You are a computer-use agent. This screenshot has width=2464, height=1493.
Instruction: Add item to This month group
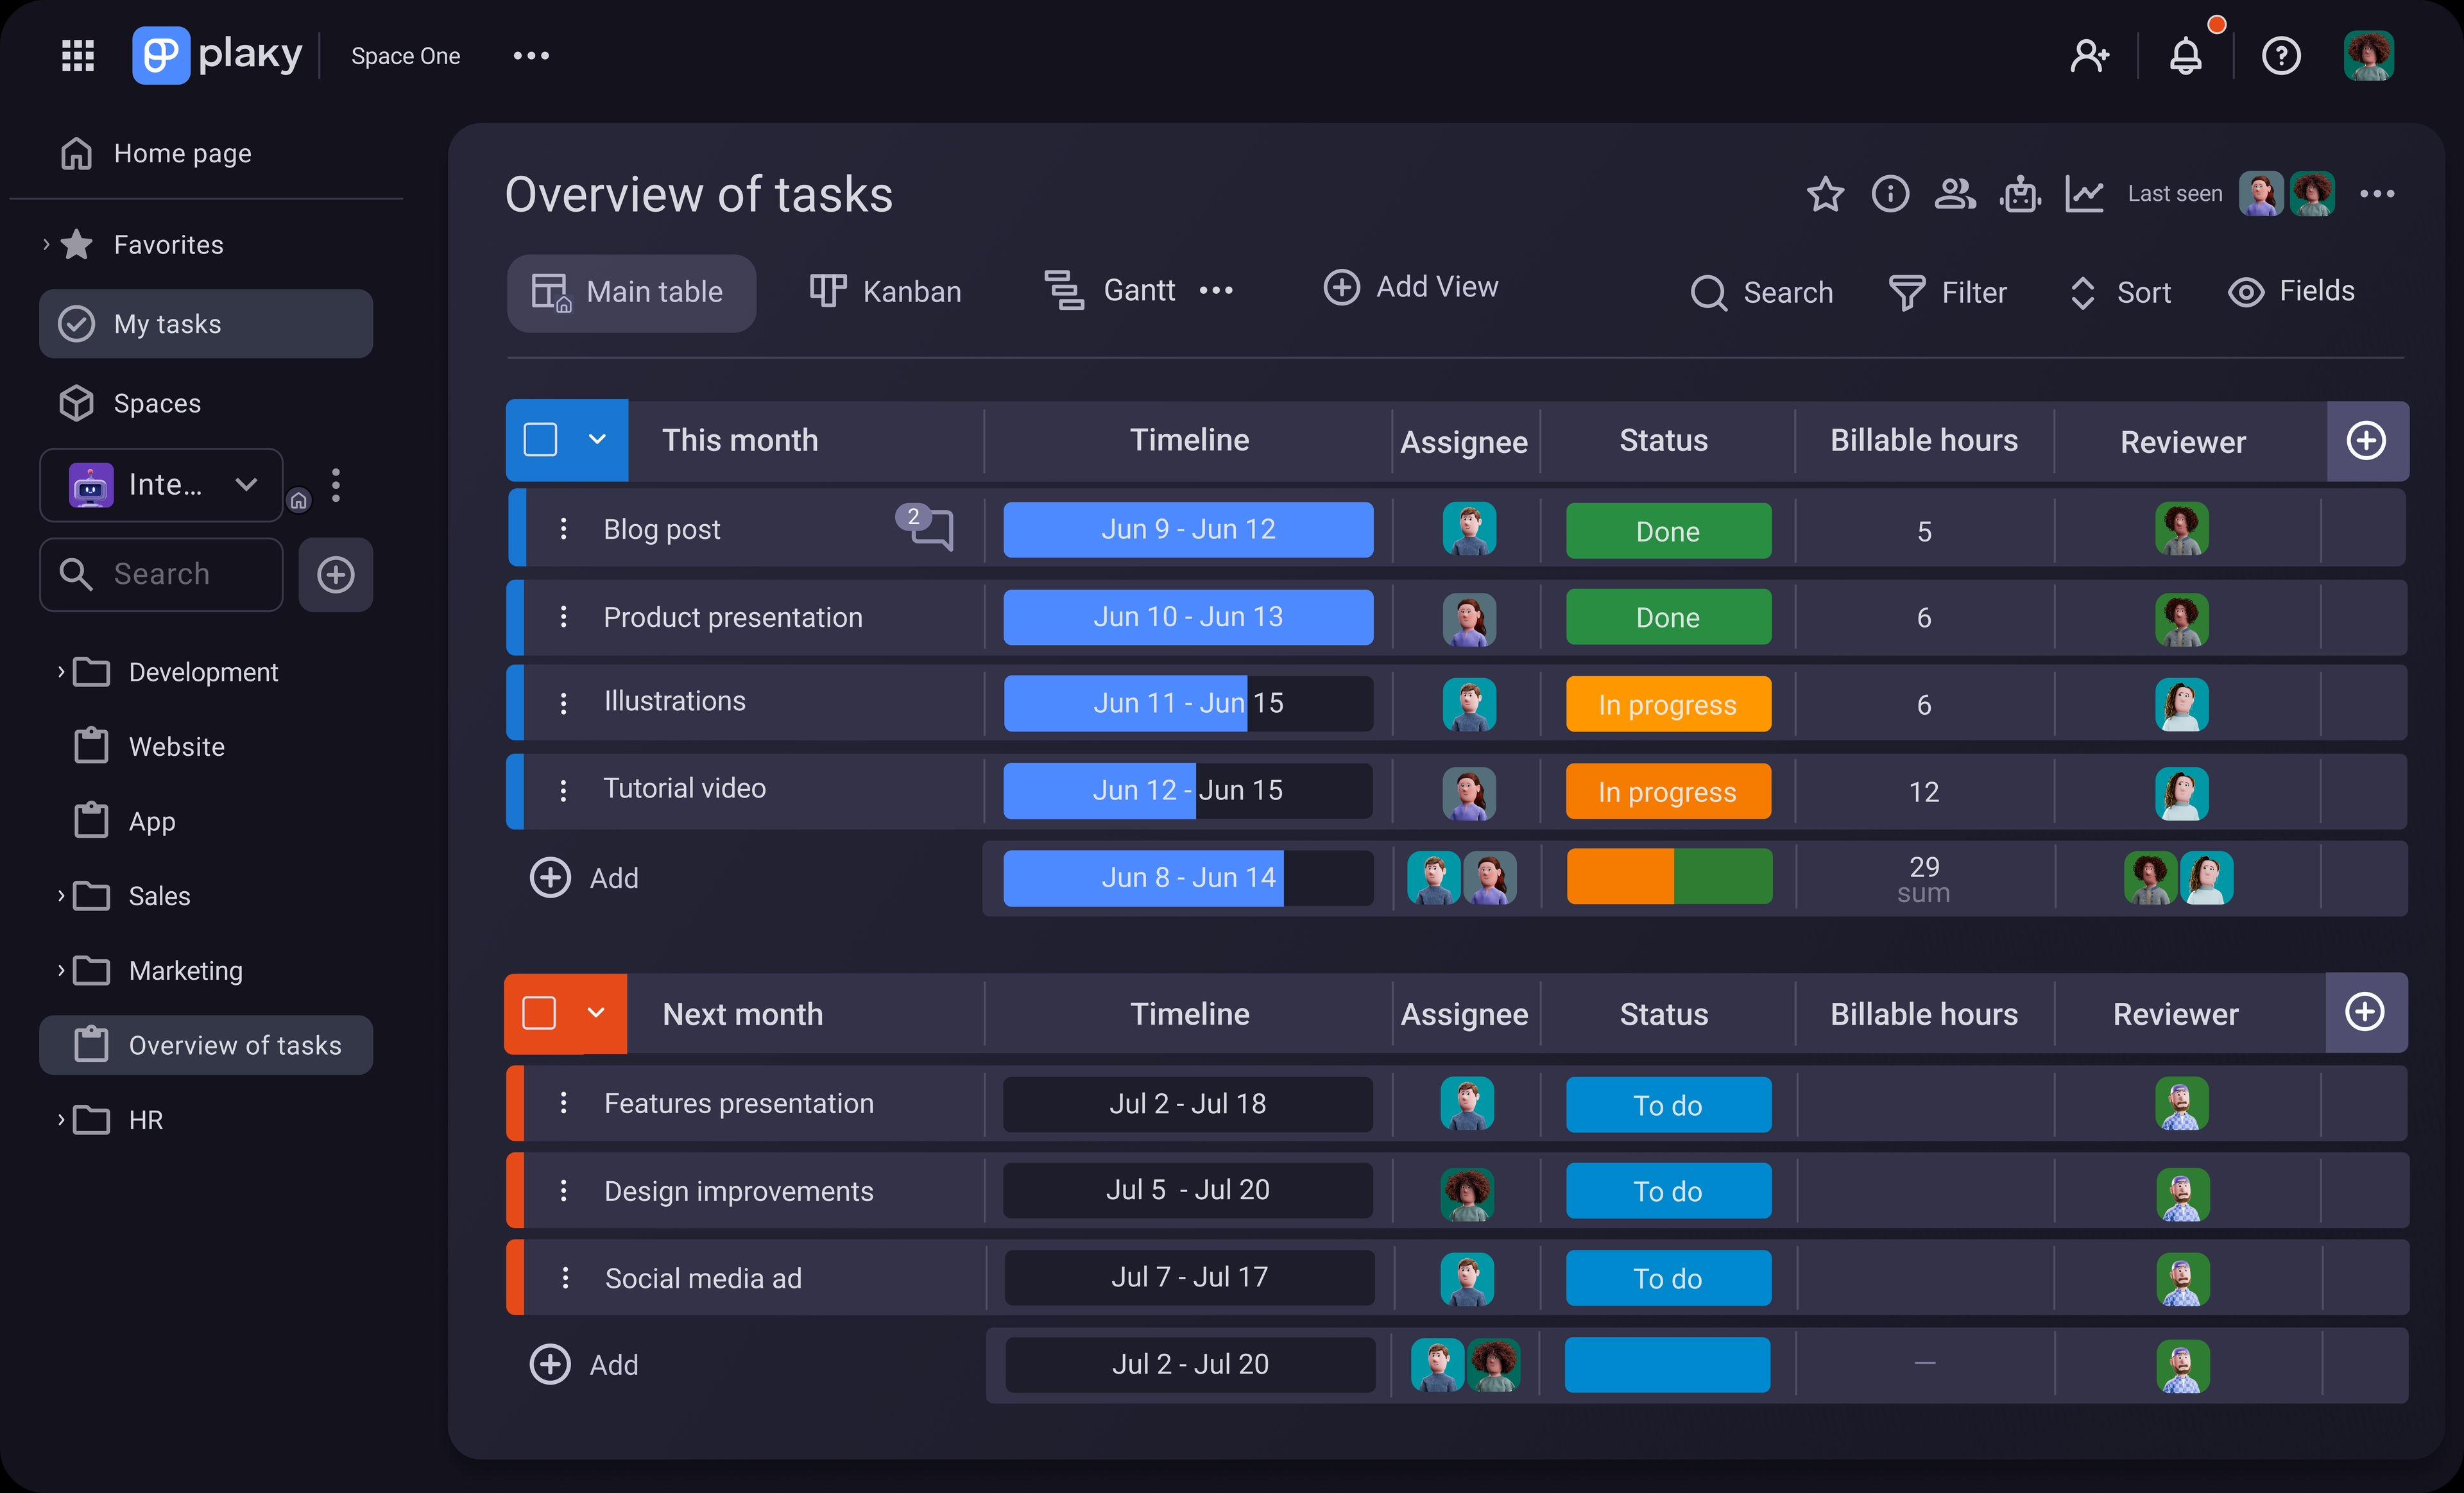pos(583,878)
